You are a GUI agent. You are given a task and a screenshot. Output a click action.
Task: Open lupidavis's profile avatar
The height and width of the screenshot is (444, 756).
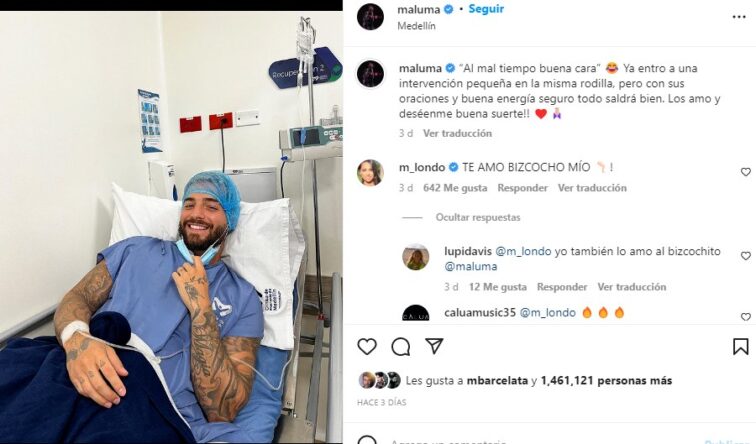(x=416, y=257)
